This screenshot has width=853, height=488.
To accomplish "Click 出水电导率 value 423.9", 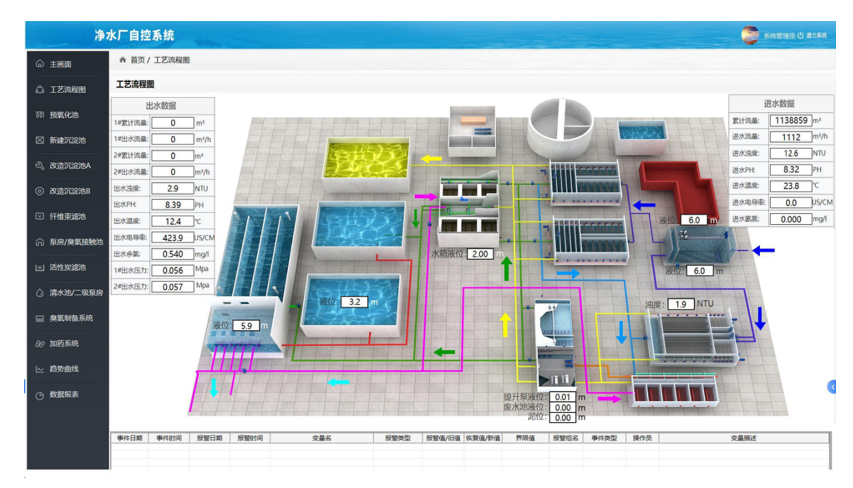I will [172, 238].
